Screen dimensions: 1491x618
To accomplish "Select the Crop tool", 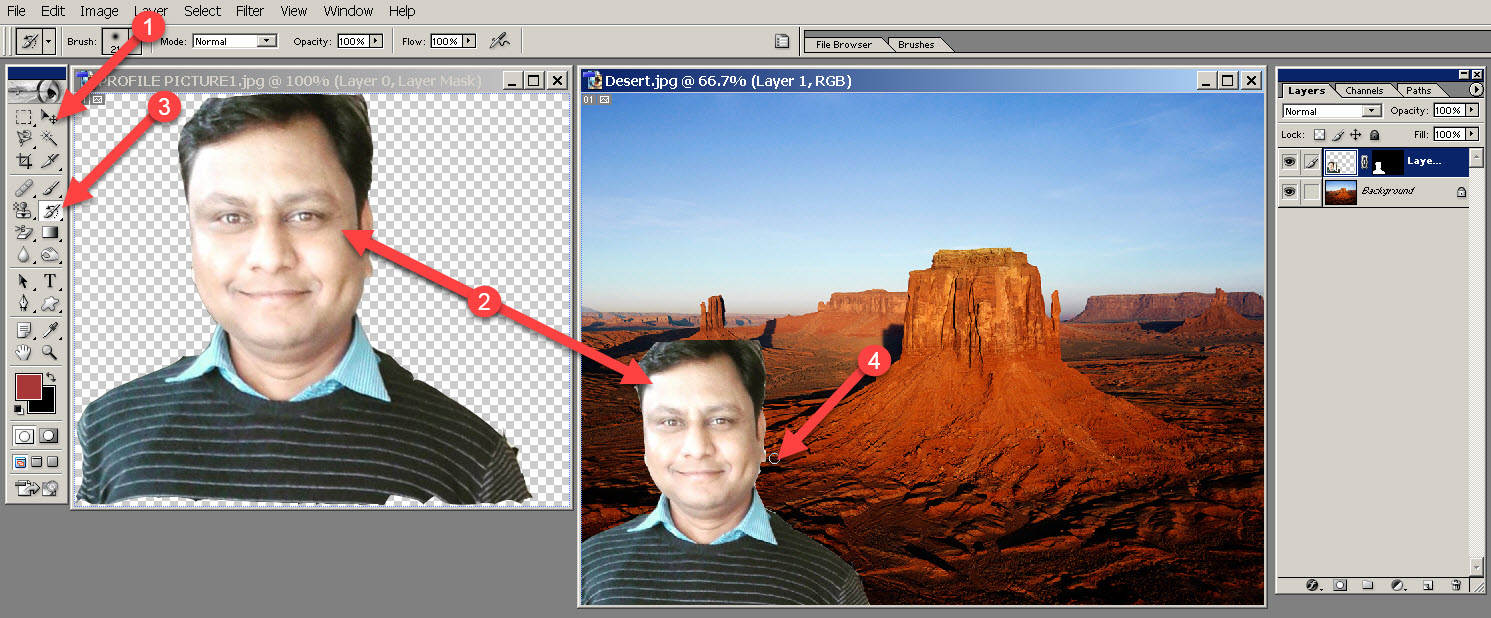I will pyautogui.click(x=22, y=162).
